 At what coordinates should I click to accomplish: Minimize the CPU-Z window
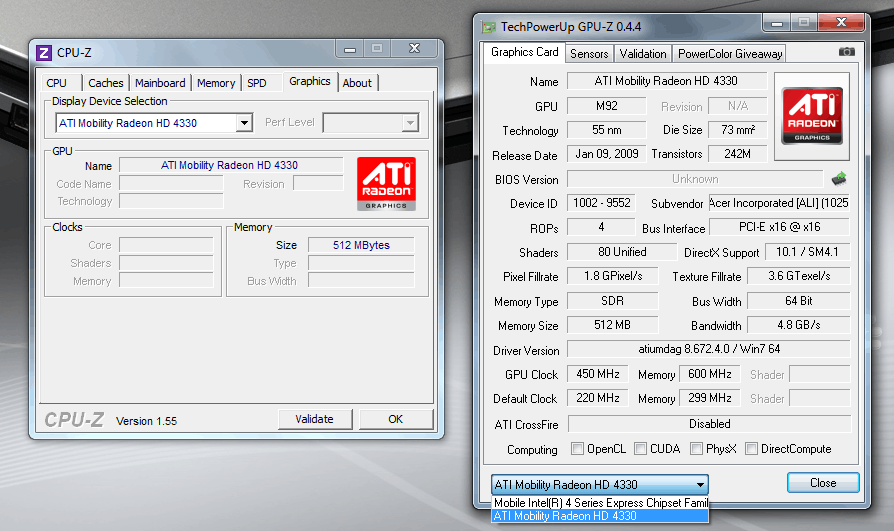click(x=350, y=49)
